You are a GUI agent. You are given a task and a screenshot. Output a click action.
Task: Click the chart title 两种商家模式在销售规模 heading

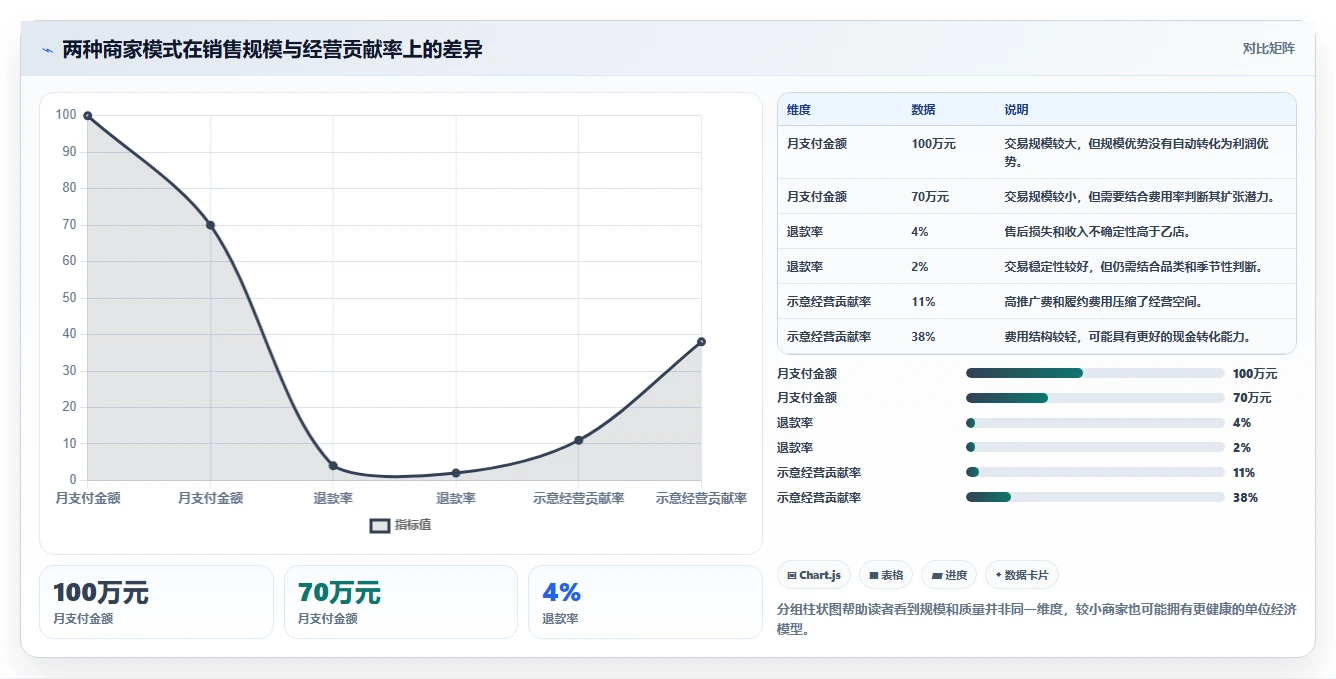click(x=273, y=49)
